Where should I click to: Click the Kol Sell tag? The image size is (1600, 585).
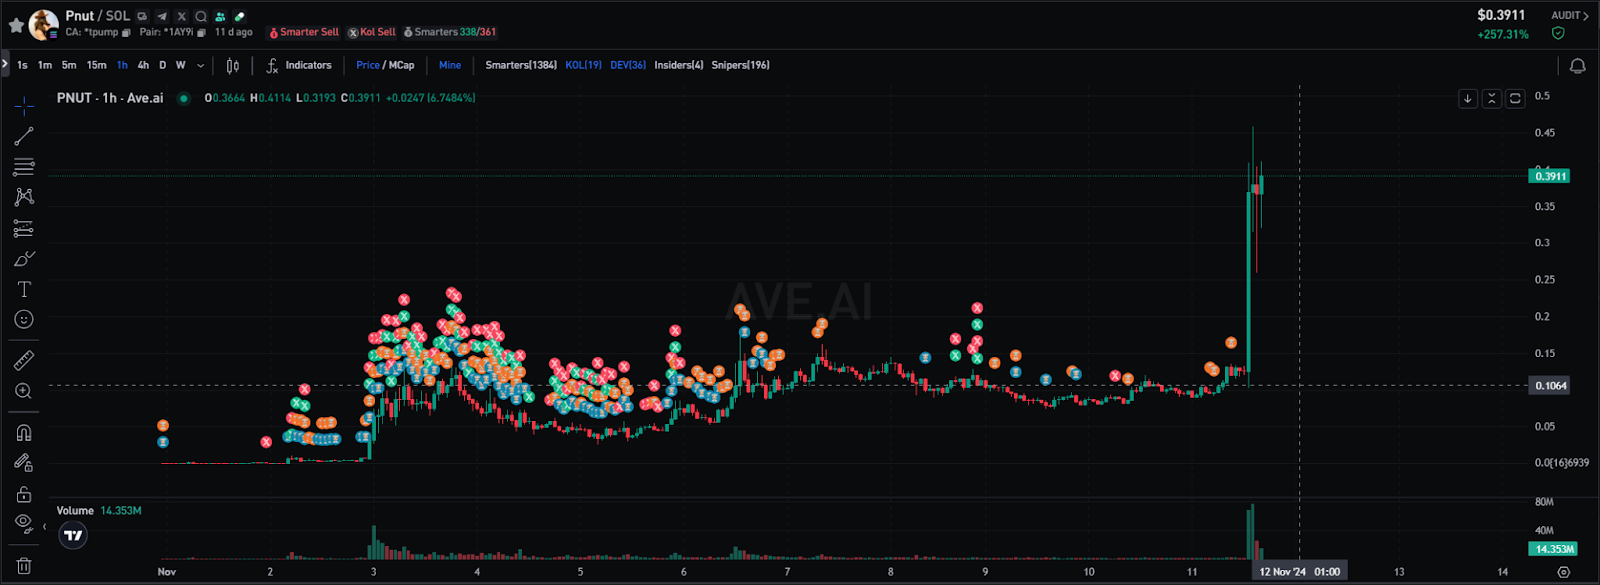pyautogui.click(x=372, y=32)
